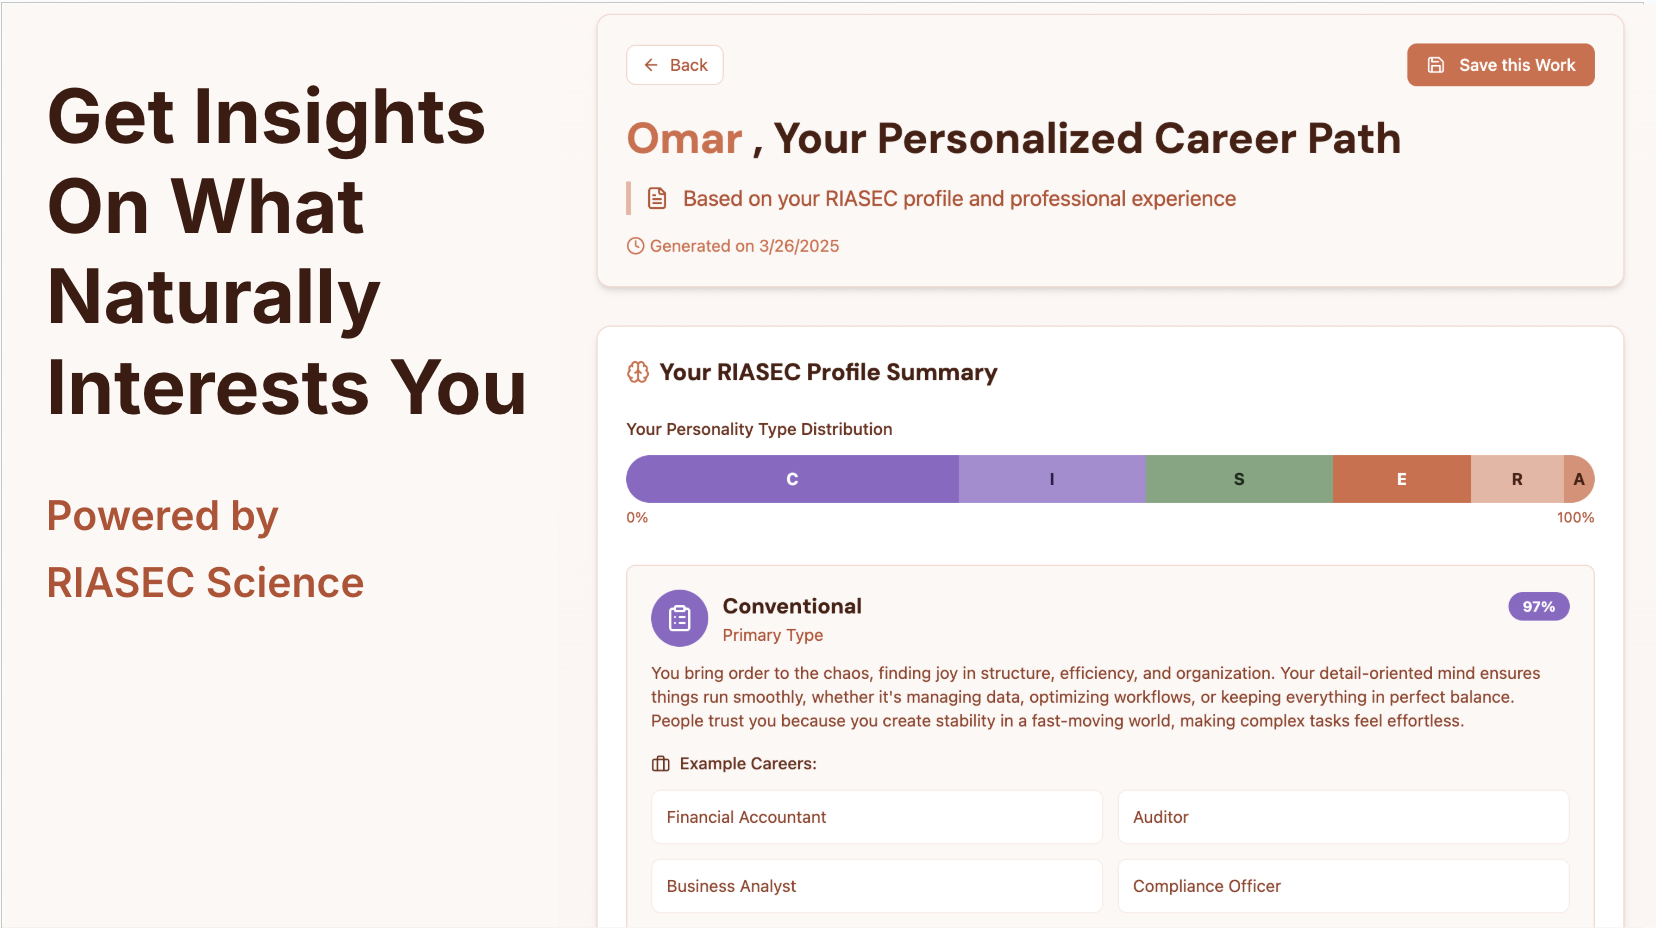The image size is (1656, 928).
Task: Click the floppy disk save icon
Action: (x=1435, y=65)
